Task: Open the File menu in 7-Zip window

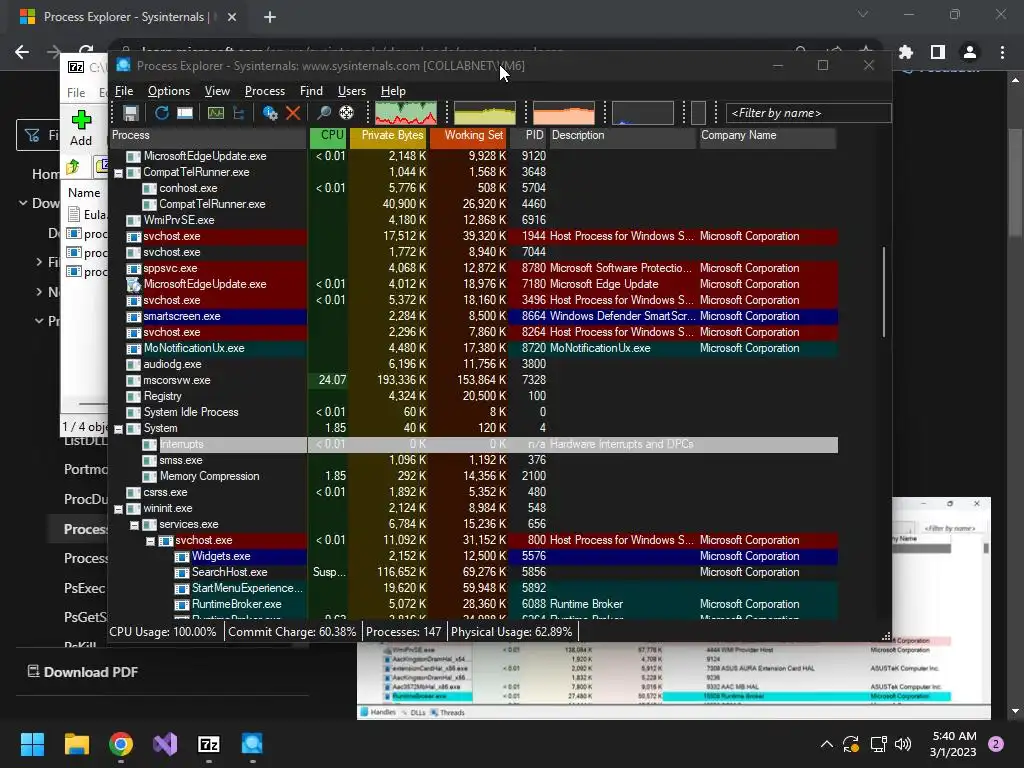Action: 76,93
